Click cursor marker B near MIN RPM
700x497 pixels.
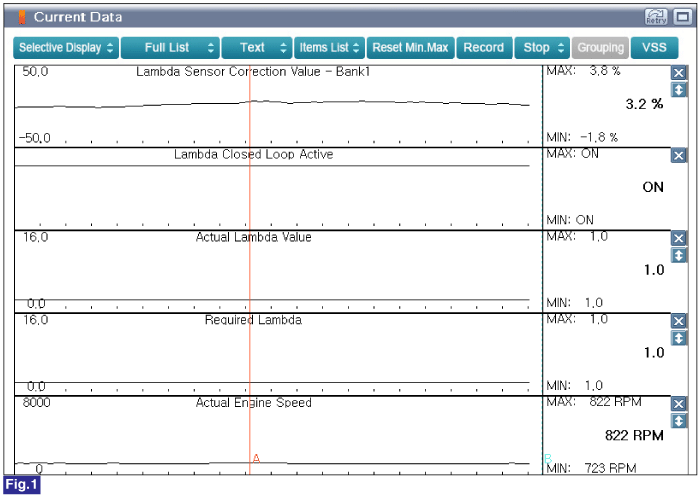click(548, 458)
